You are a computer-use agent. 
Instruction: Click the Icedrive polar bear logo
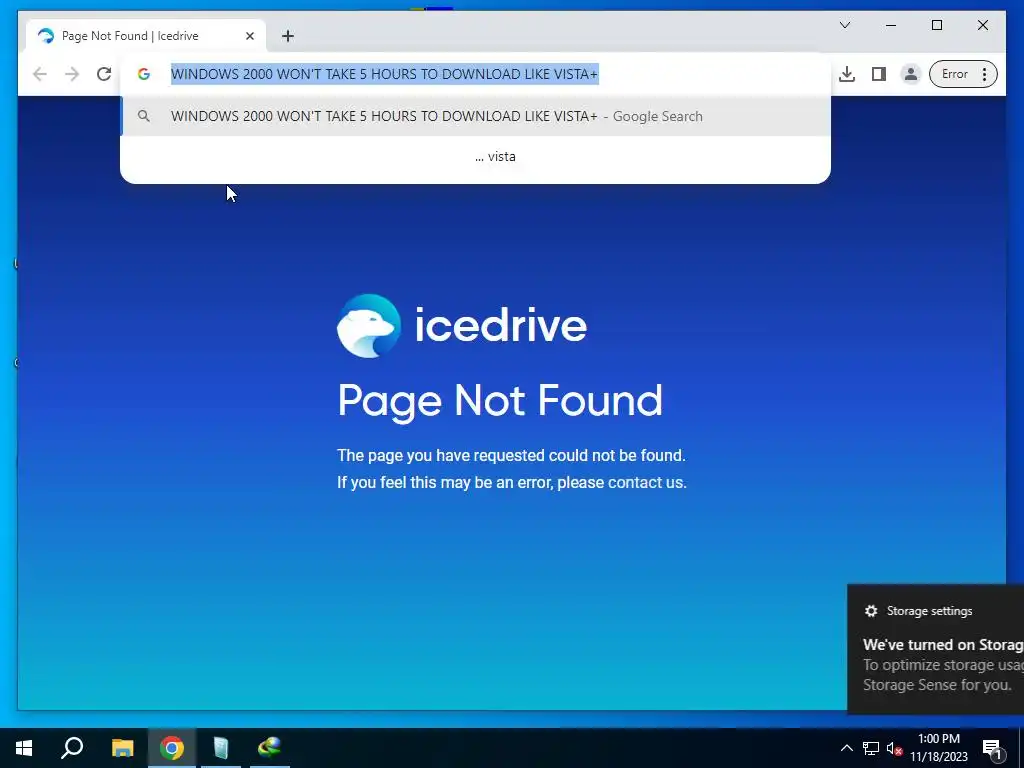point(368,326)
